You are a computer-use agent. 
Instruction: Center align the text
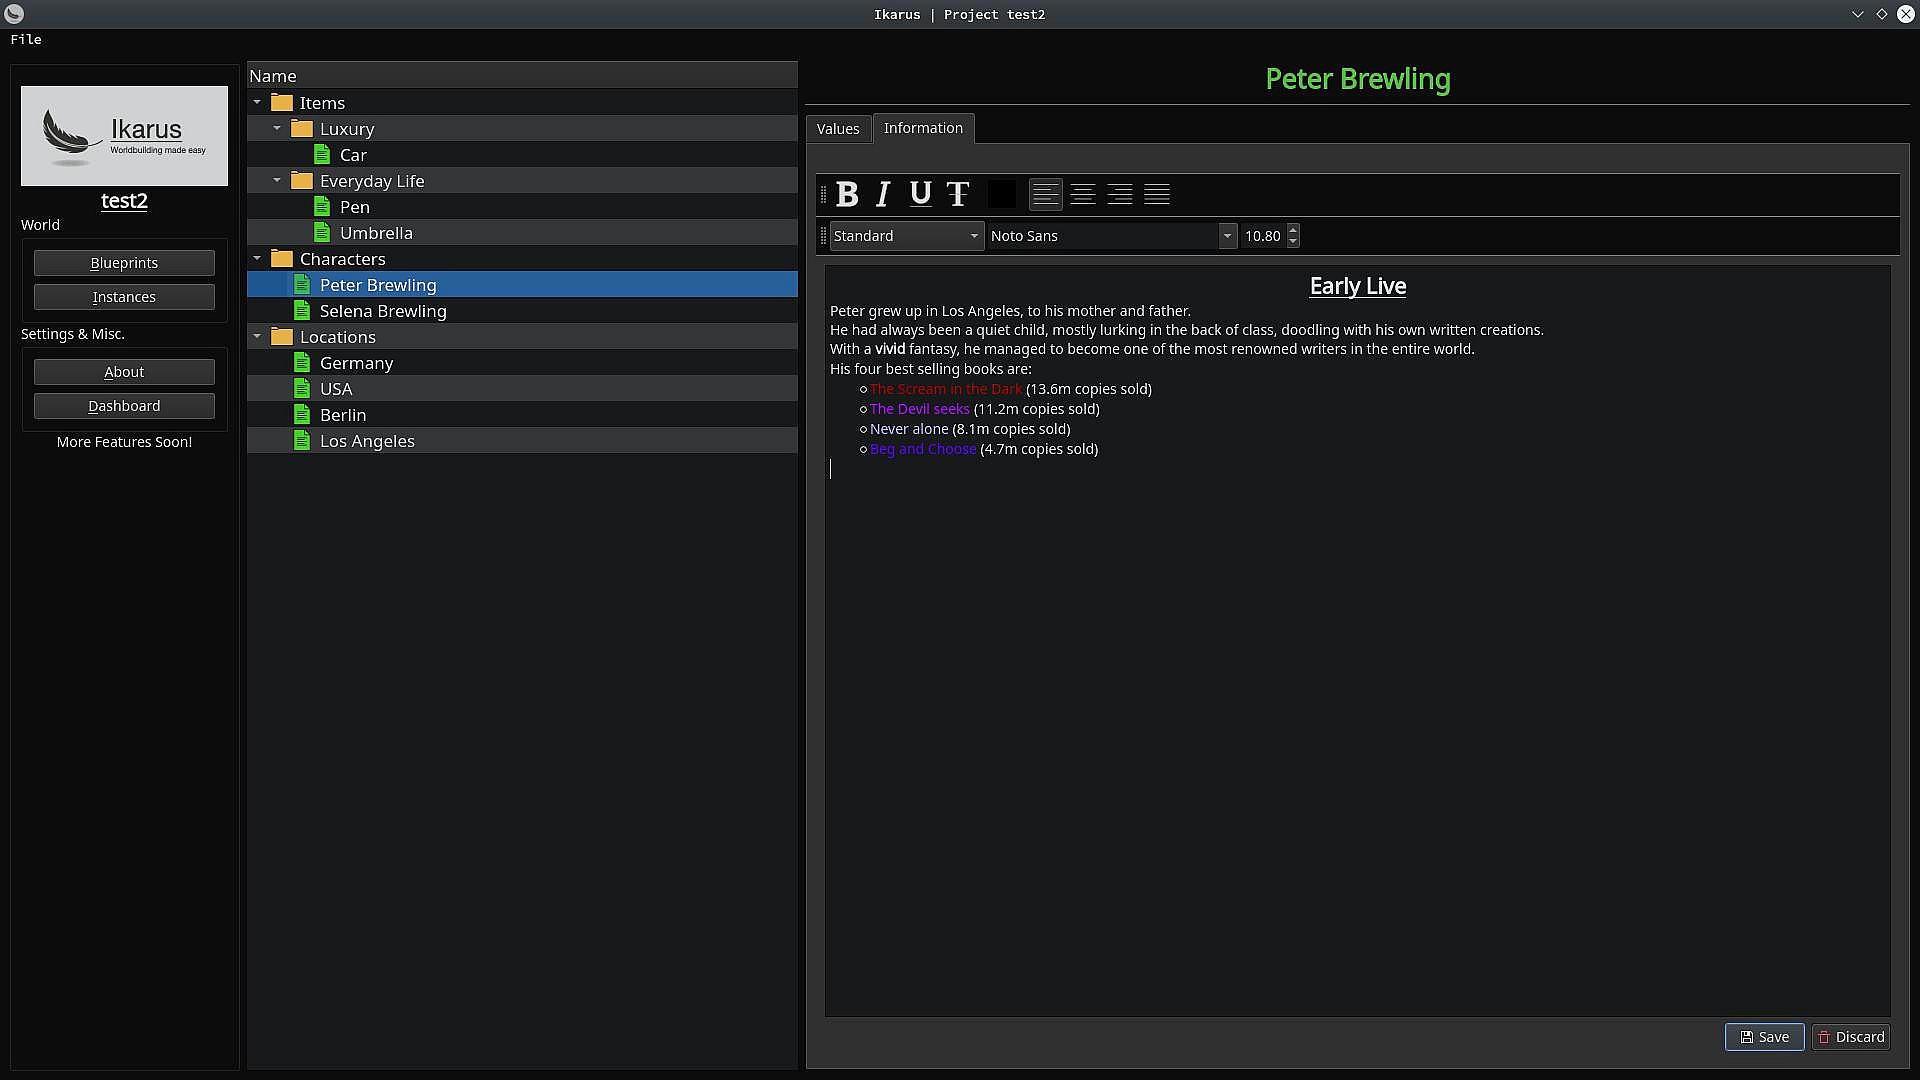[x=1082, y=194]
